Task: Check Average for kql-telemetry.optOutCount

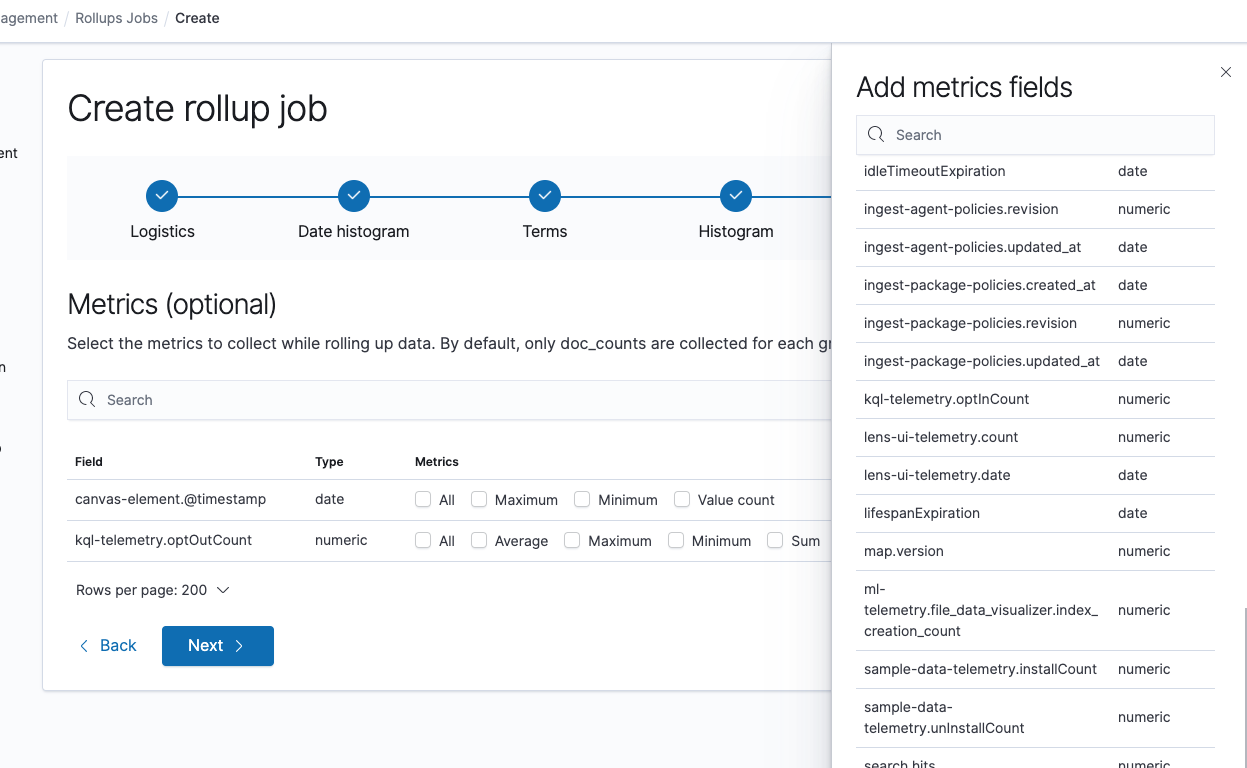Action: tap(479, 540)
